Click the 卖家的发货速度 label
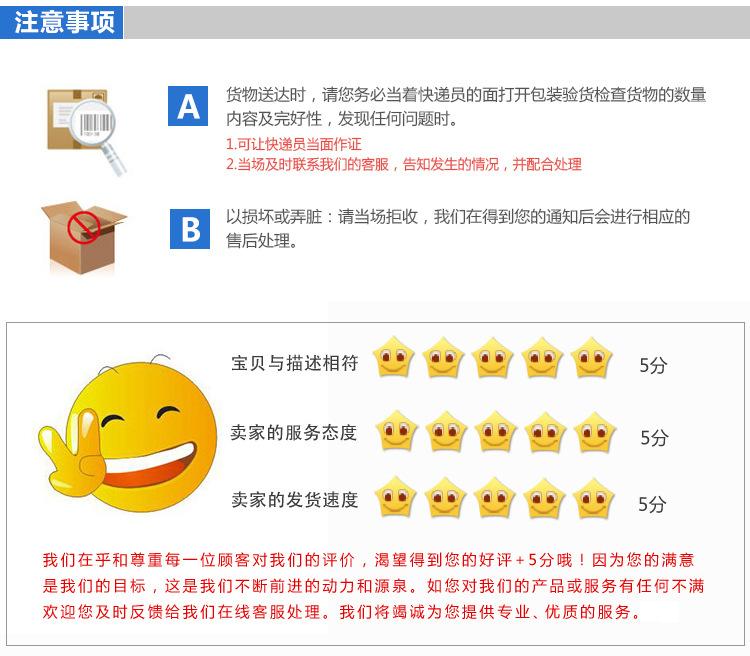This screenshot has height=656, width=750. [295, 500]
